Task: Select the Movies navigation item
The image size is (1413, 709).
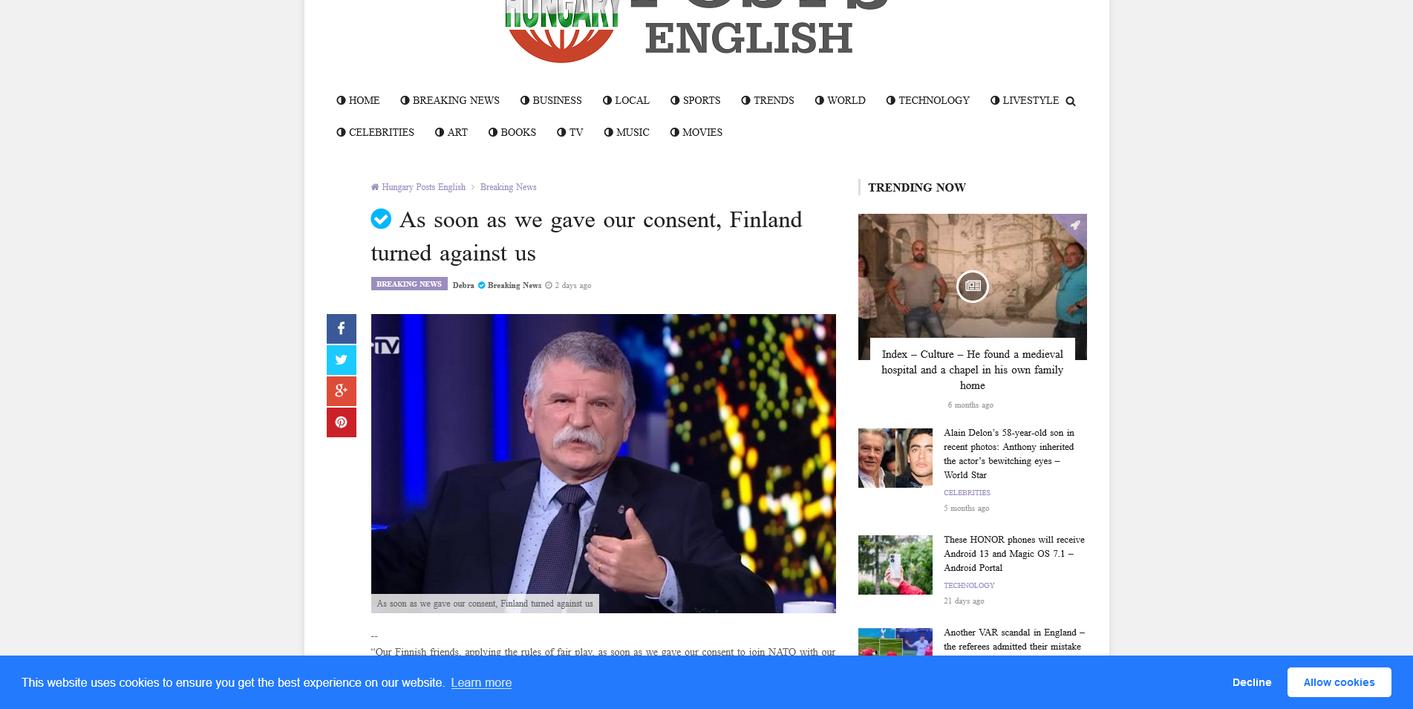Action: pos(696,132)
